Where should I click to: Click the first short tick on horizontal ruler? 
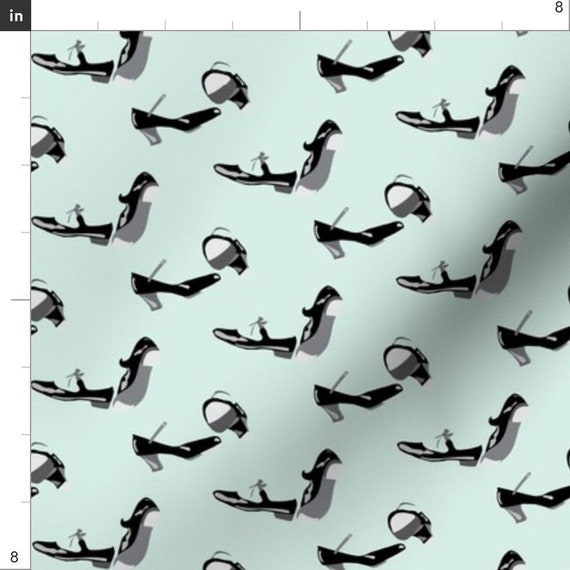98,25
